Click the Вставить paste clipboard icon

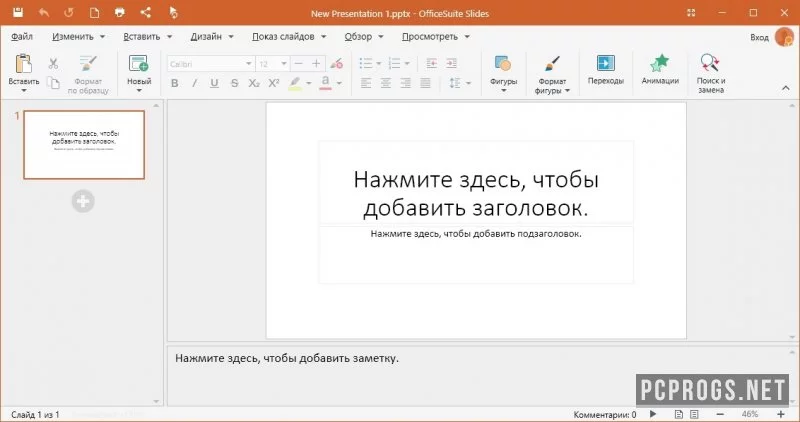point(23,64)
